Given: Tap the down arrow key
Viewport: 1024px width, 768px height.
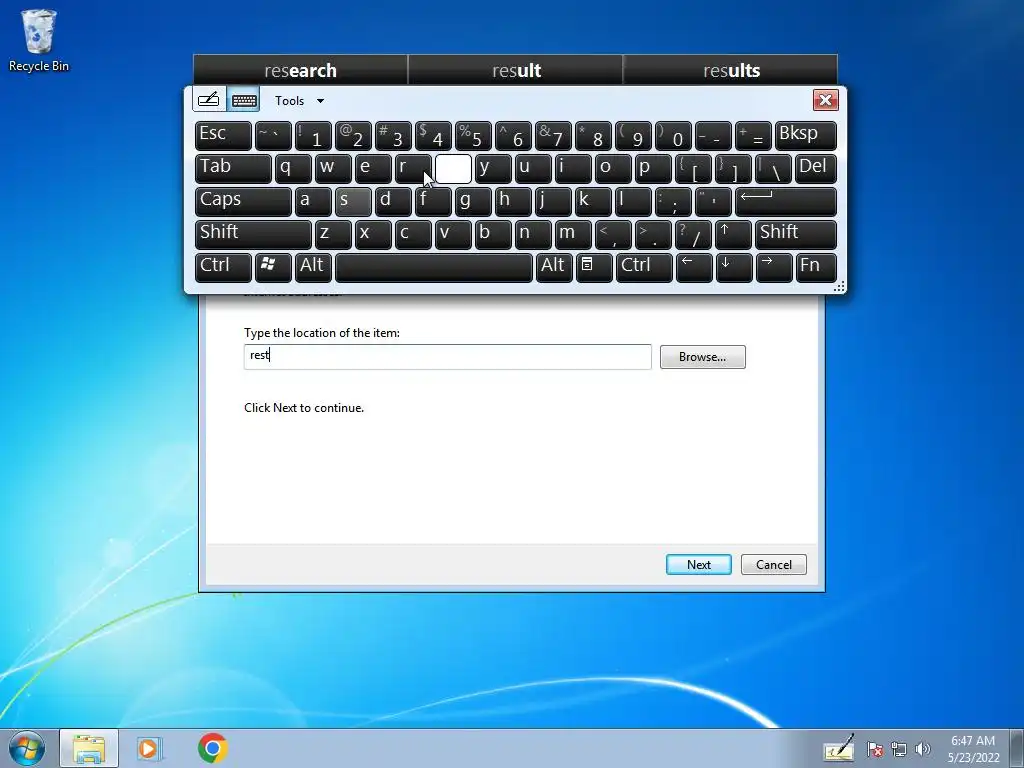Looking at the screenshot, I should [734, 267].
